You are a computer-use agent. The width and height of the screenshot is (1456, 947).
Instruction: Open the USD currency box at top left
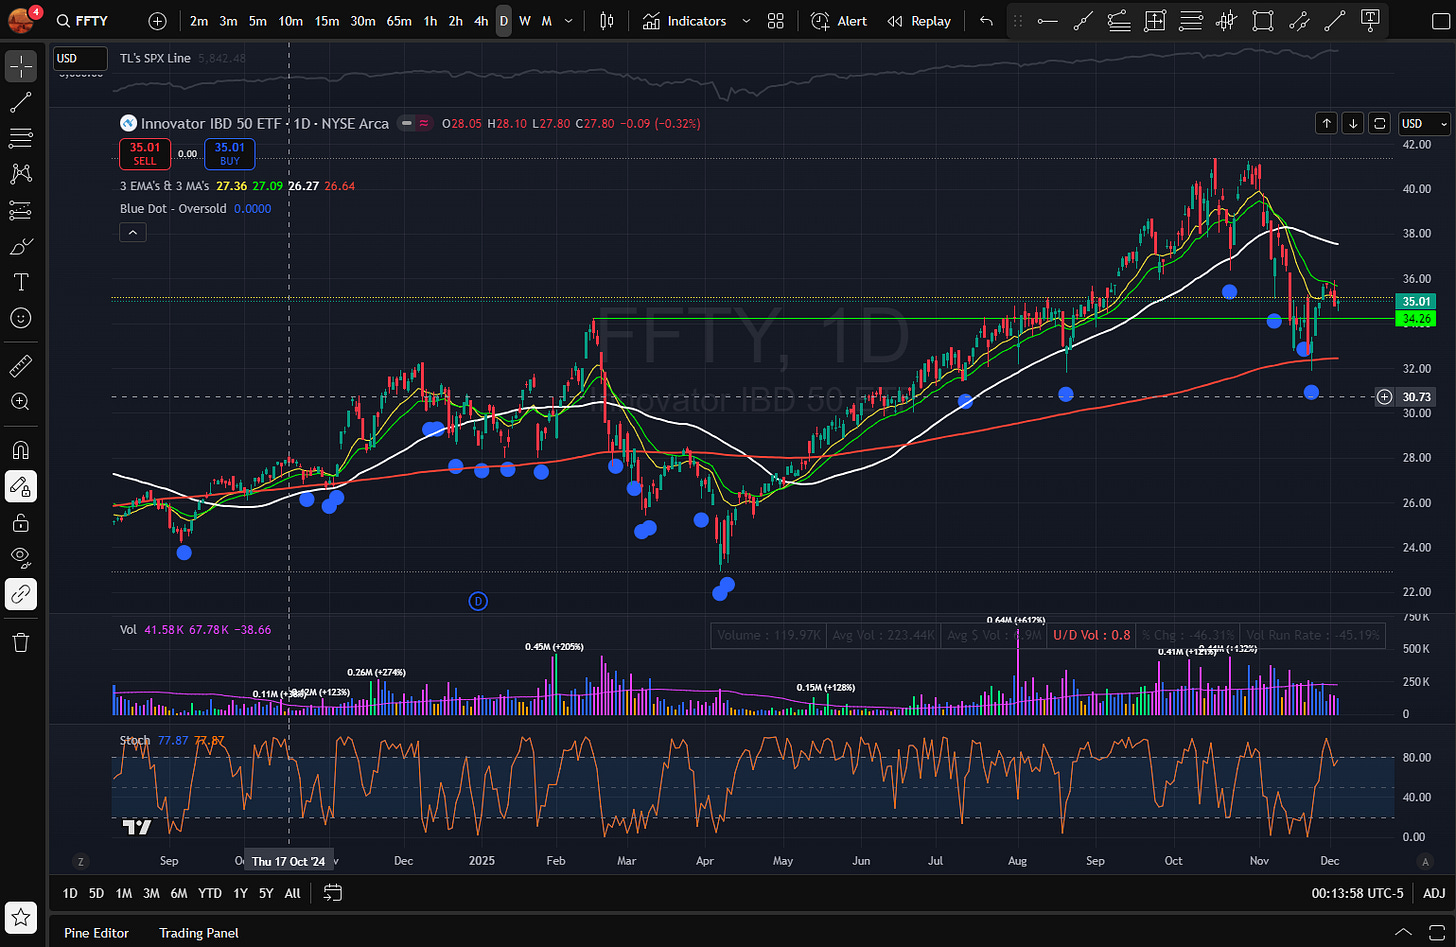(x=80, y=58)
